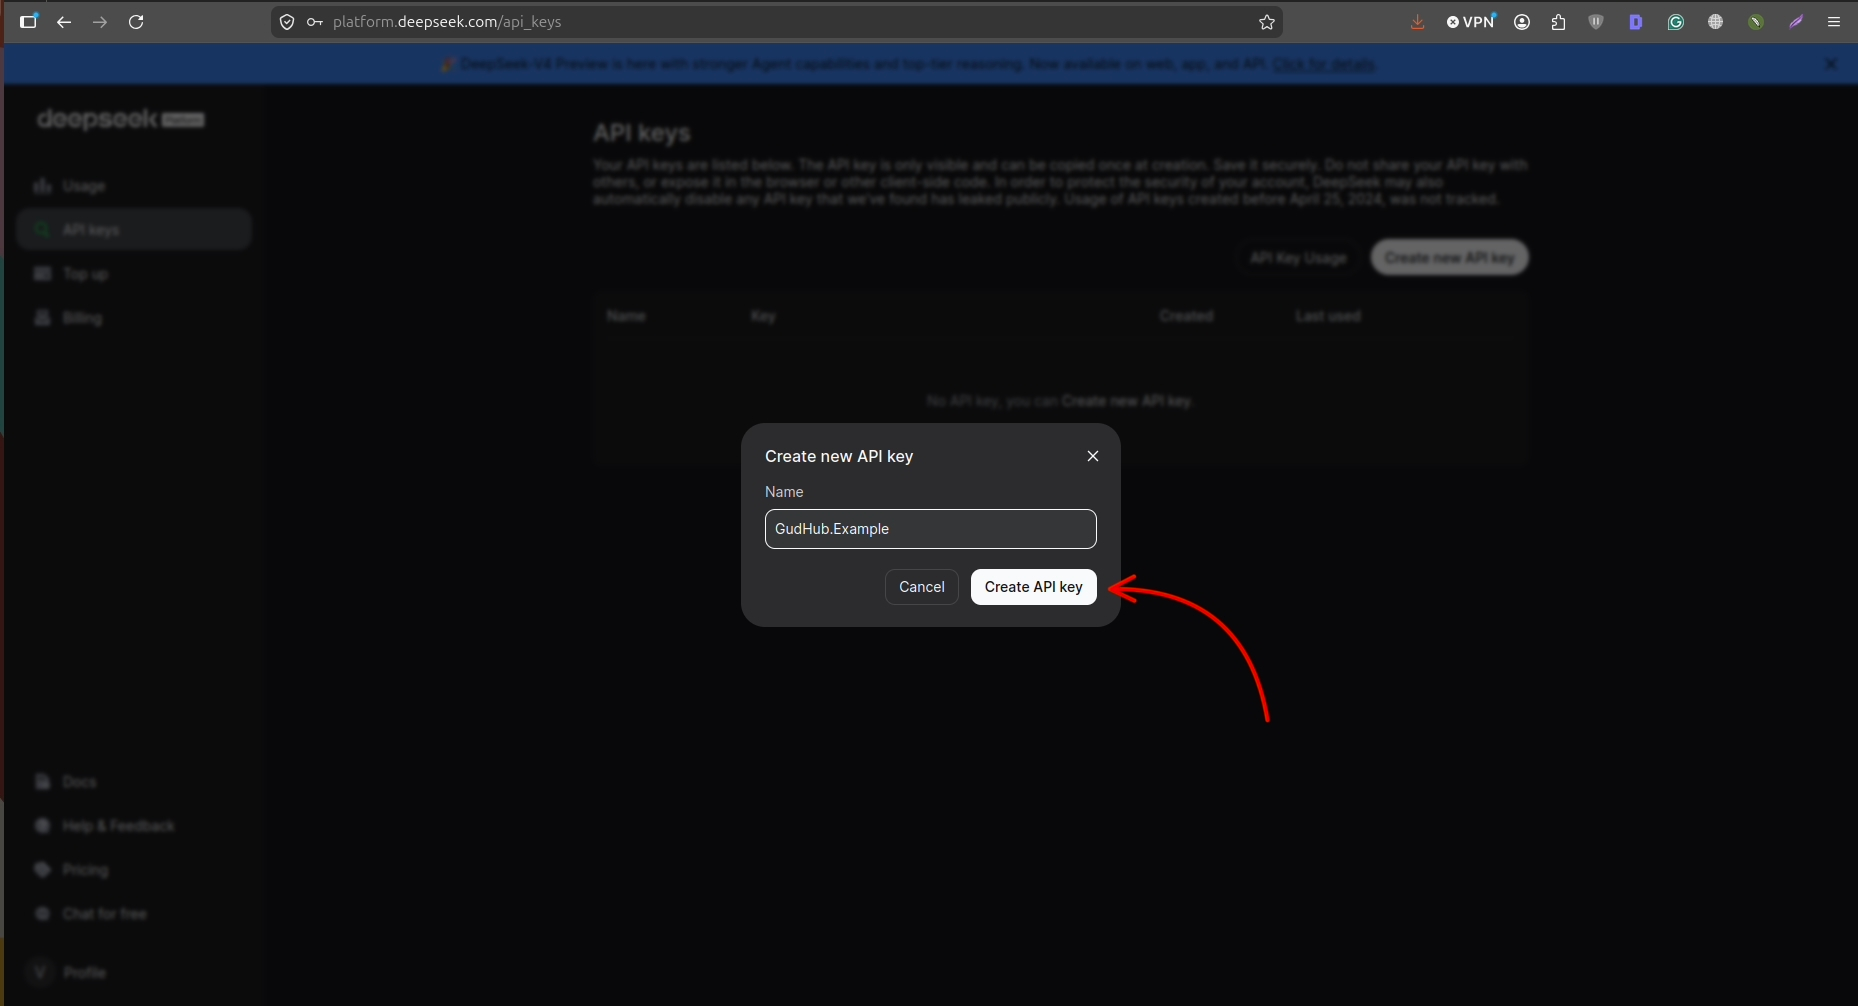Image resolution: width=1858 pixels, height=1006 pixels.
Task: Open the Grammarly extension icon
Action: point(1676,22)
